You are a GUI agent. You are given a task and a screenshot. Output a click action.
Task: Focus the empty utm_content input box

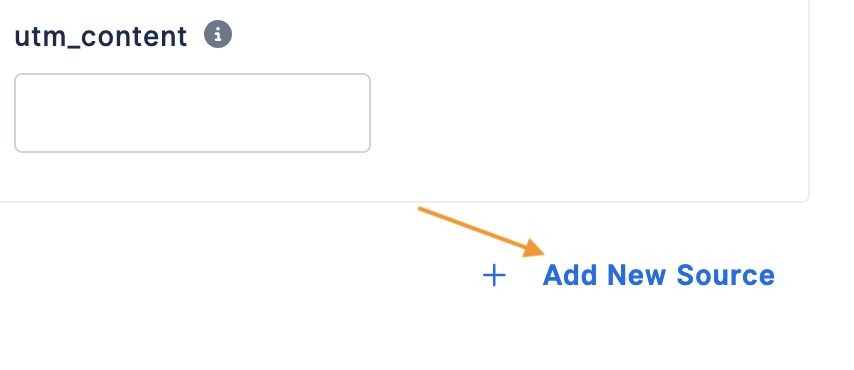coord(192,113)
